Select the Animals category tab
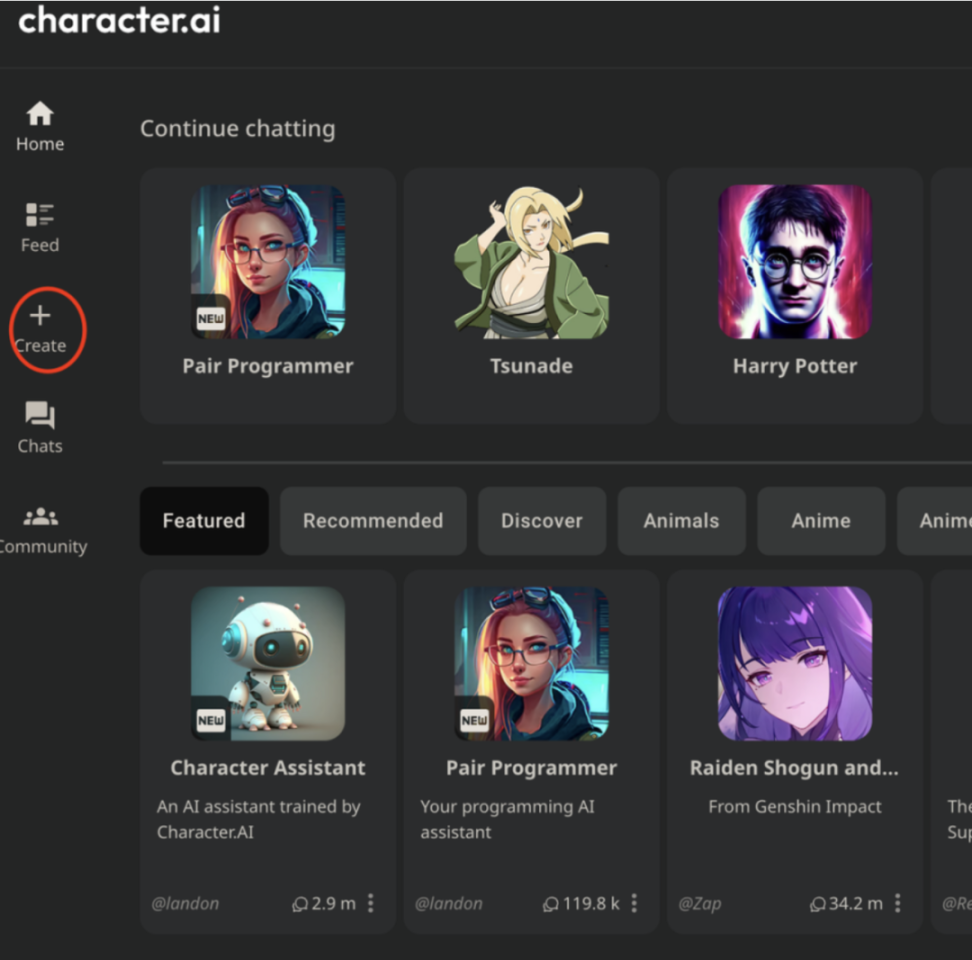This screenshot has width=972, height=960. [681, 521]
